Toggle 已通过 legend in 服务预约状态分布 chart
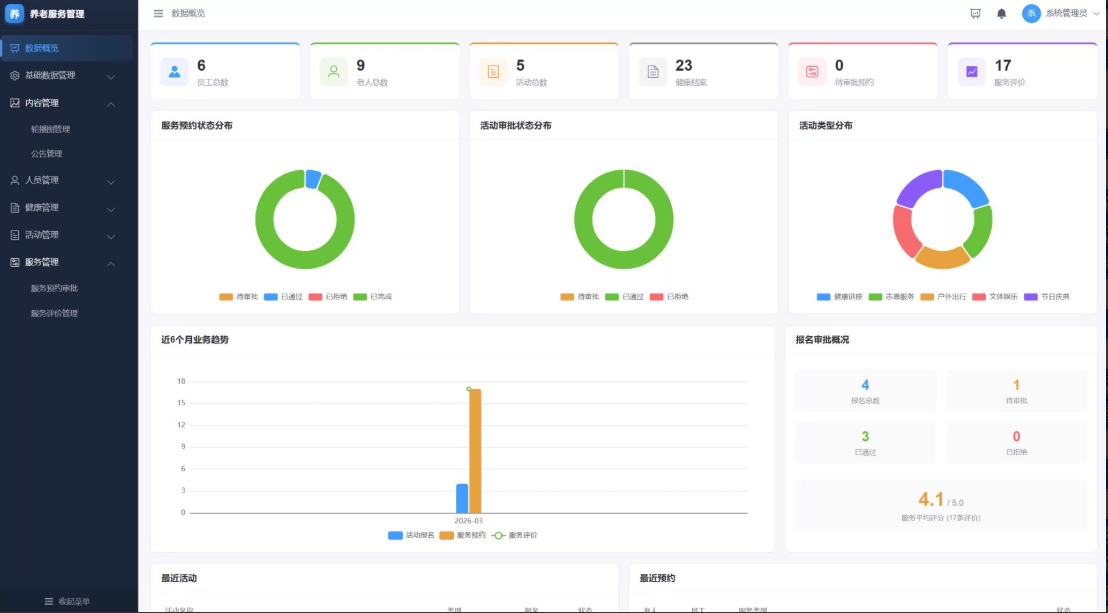This screenshot has height=613, width=1108. point(283,297)
